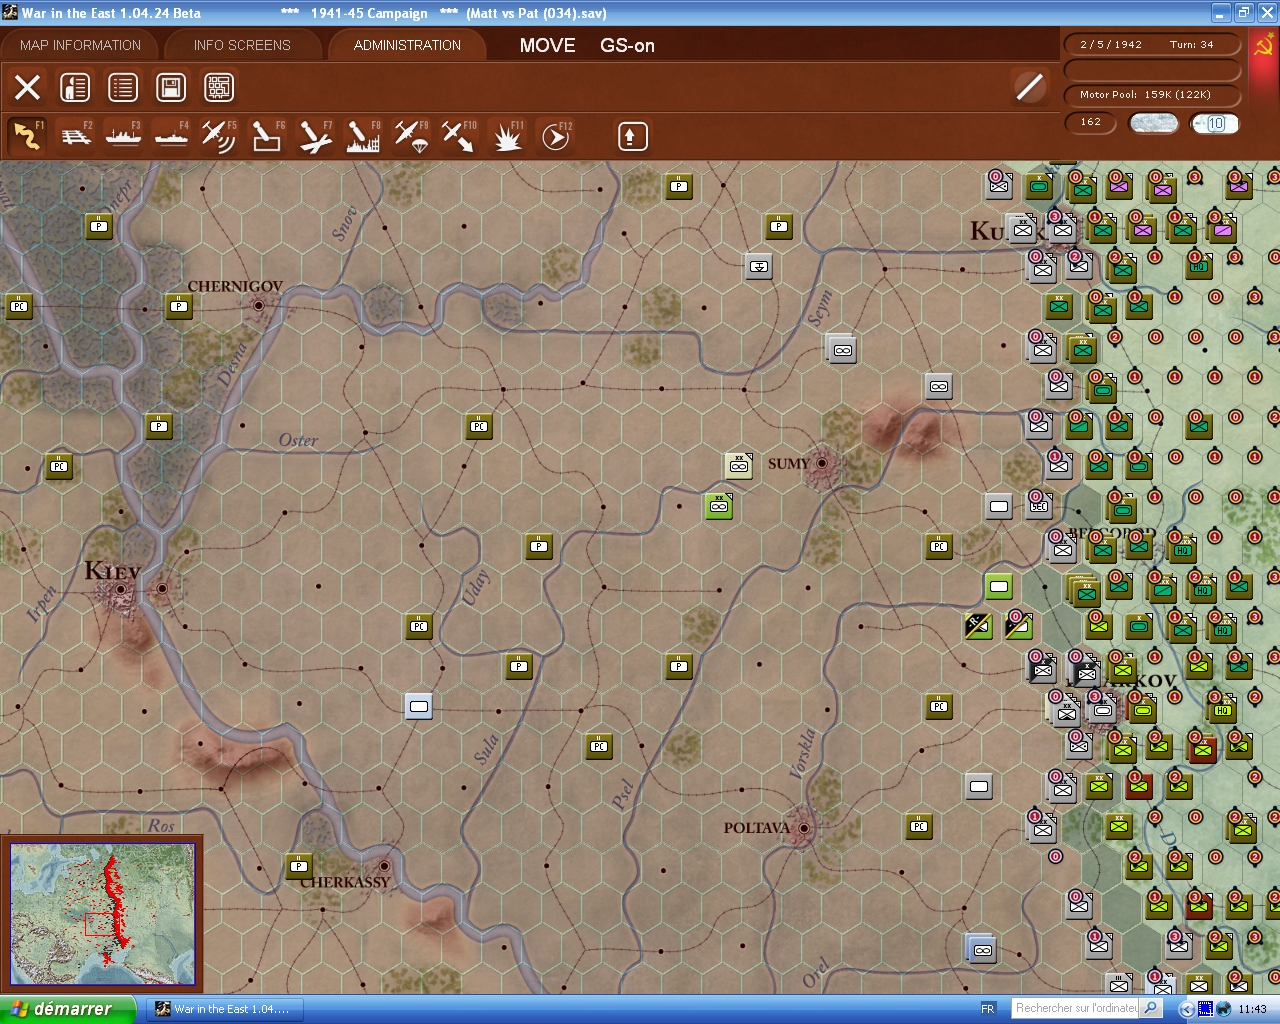1280x1024 pixels.
Task: Select the F5 air recon icon
Action: (x=219, y=136)
